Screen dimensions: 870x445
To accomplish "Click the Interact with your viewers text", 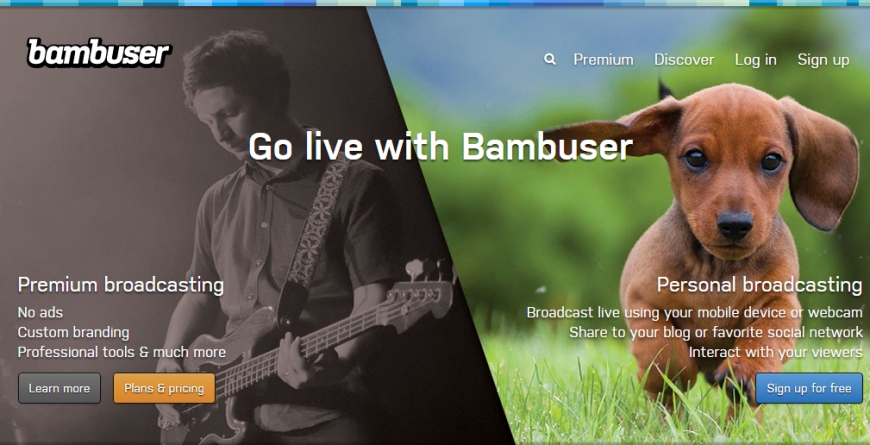I will coord(776,352).
